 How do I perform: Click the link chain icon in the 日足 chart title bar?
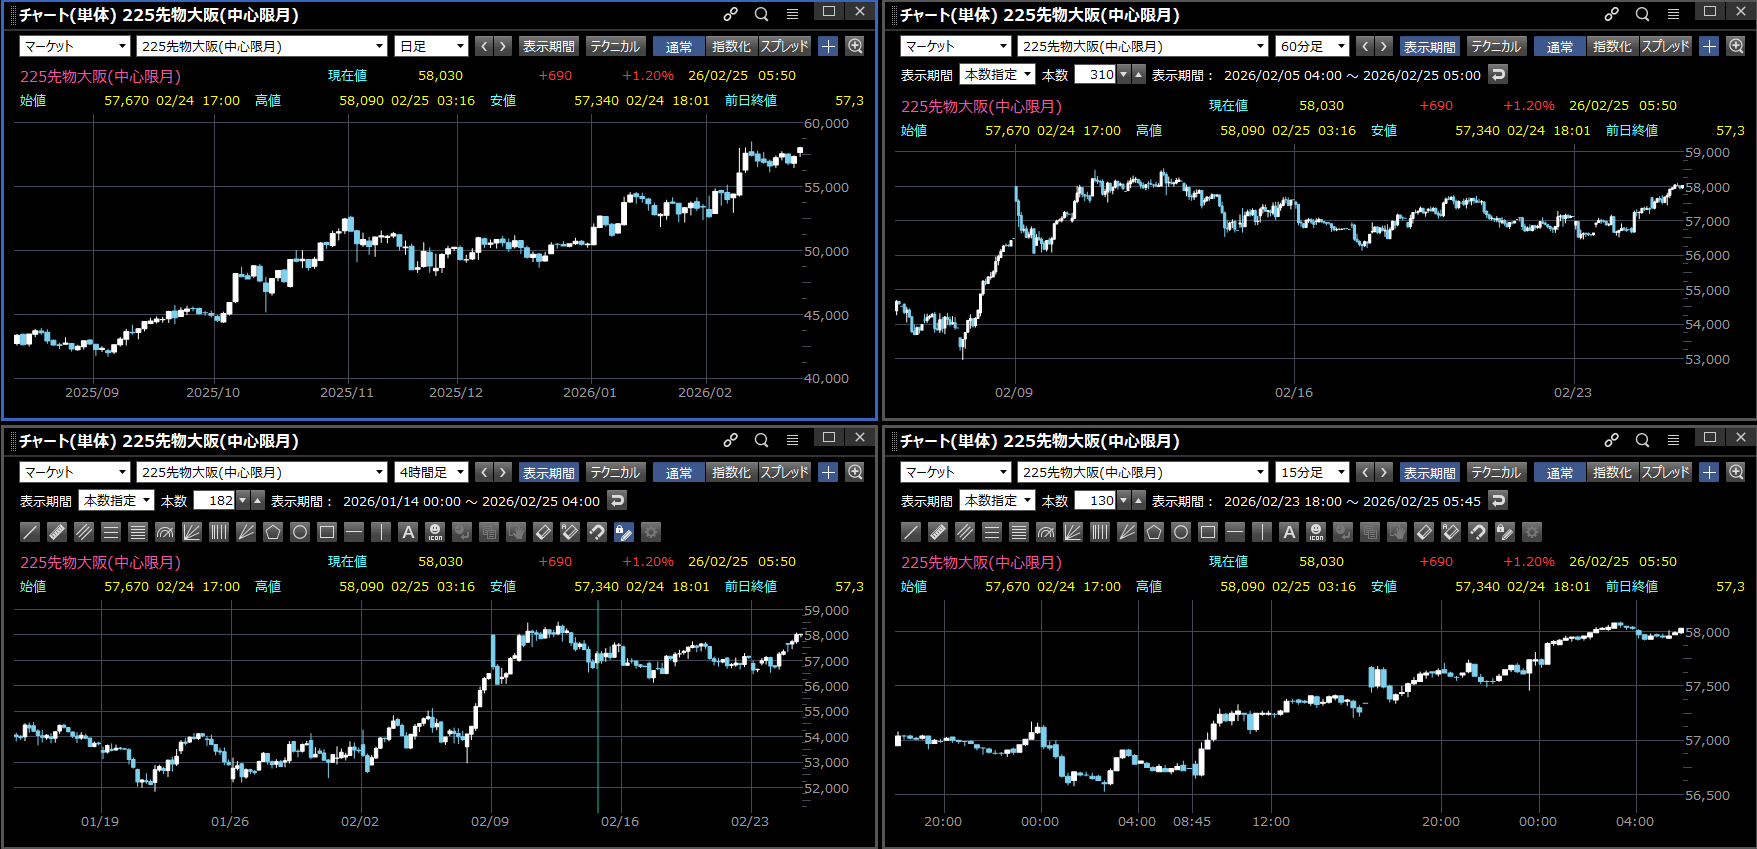click(731, 14)
